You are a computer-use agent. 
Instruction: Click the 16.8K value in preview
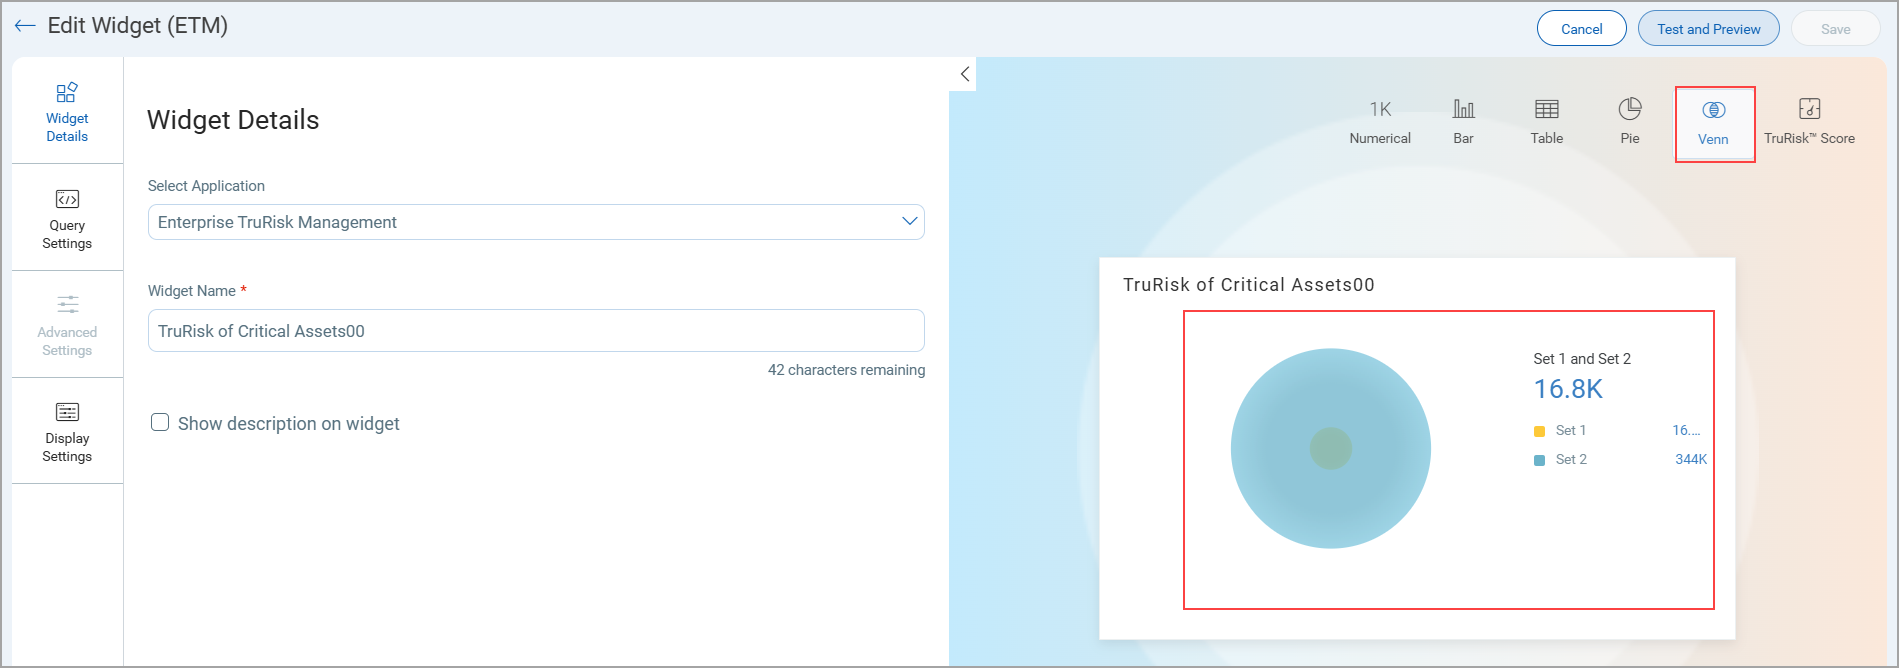[1568, 389]
